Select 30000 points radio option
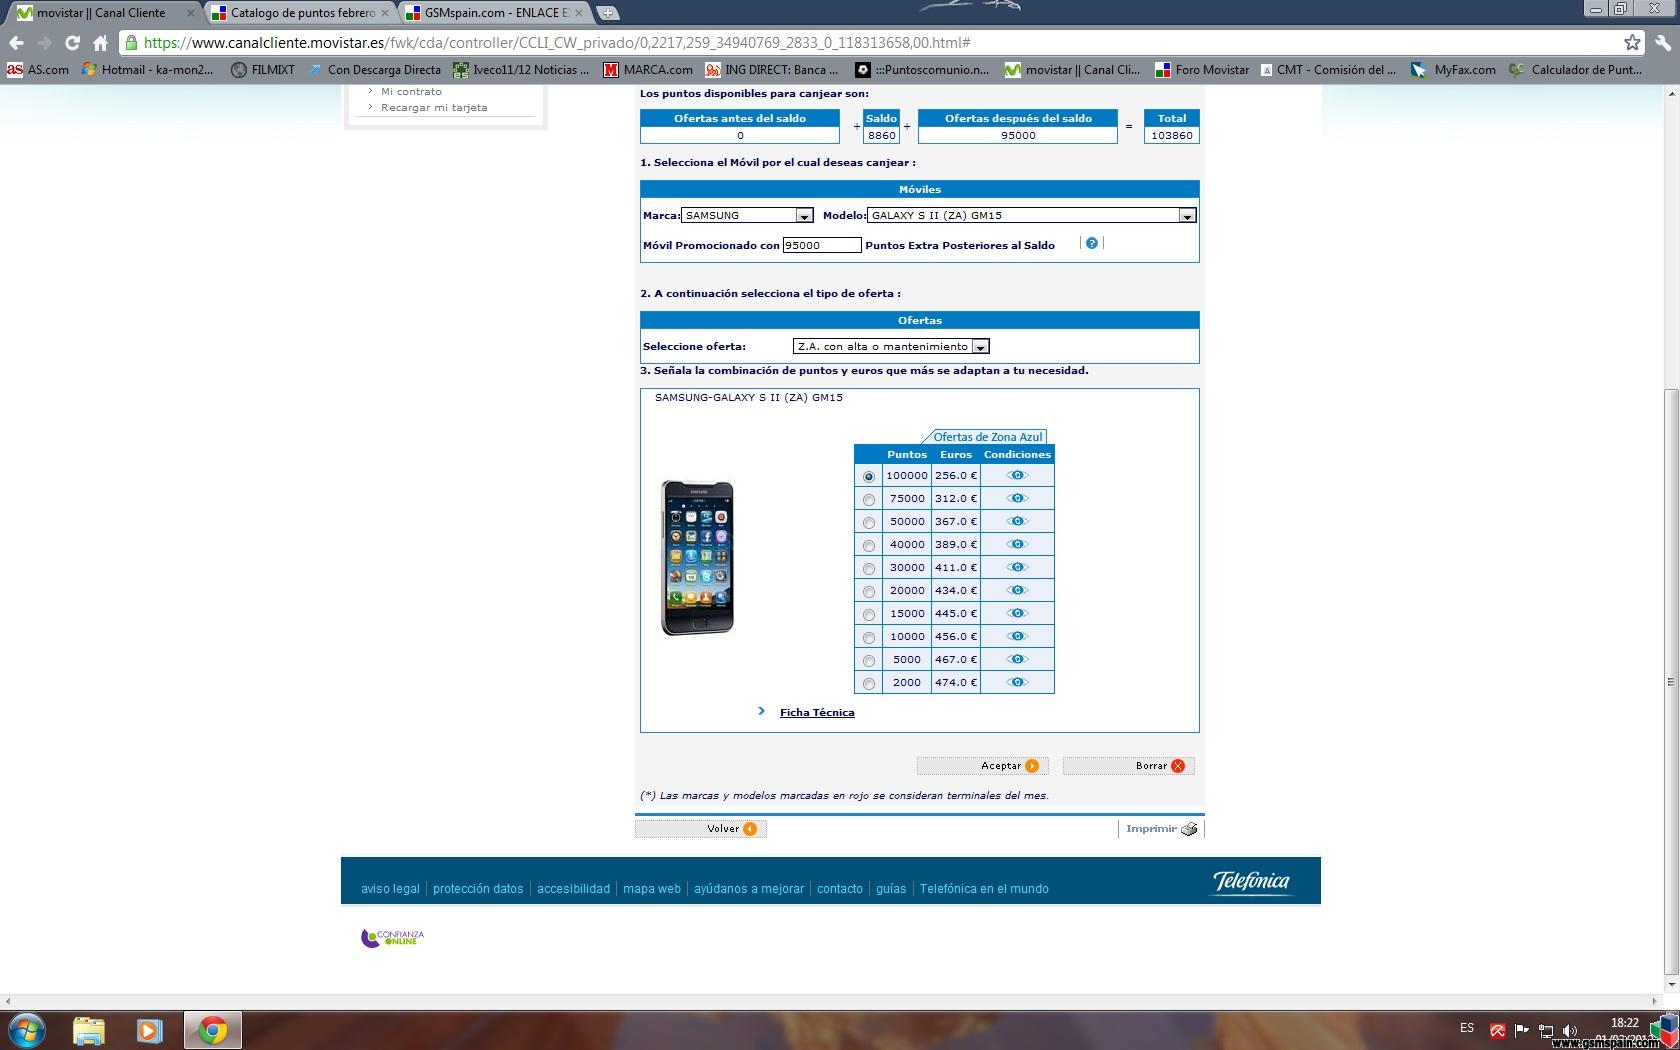Viewport: 1680px width, 1050px height. tap(868, 569)
